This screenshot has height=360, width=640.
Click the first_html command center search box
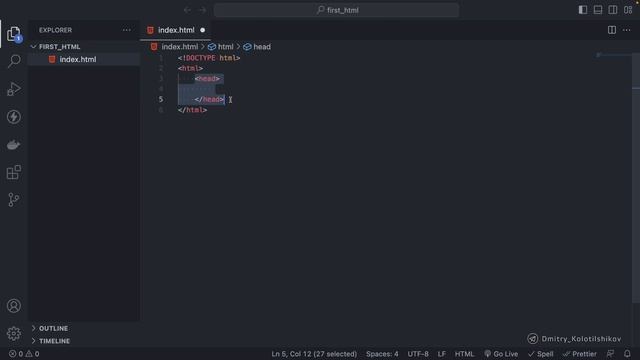pyautogui.click(x=336, y=10)
